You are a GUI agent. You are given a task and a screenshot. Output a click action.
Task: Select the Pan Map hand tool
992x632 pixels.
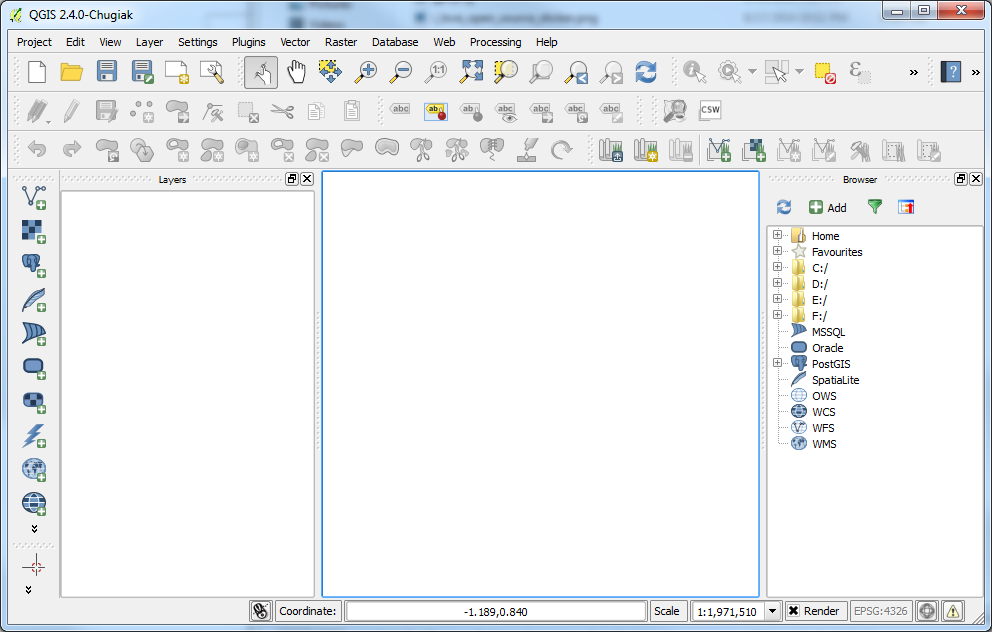click(296, 71)
